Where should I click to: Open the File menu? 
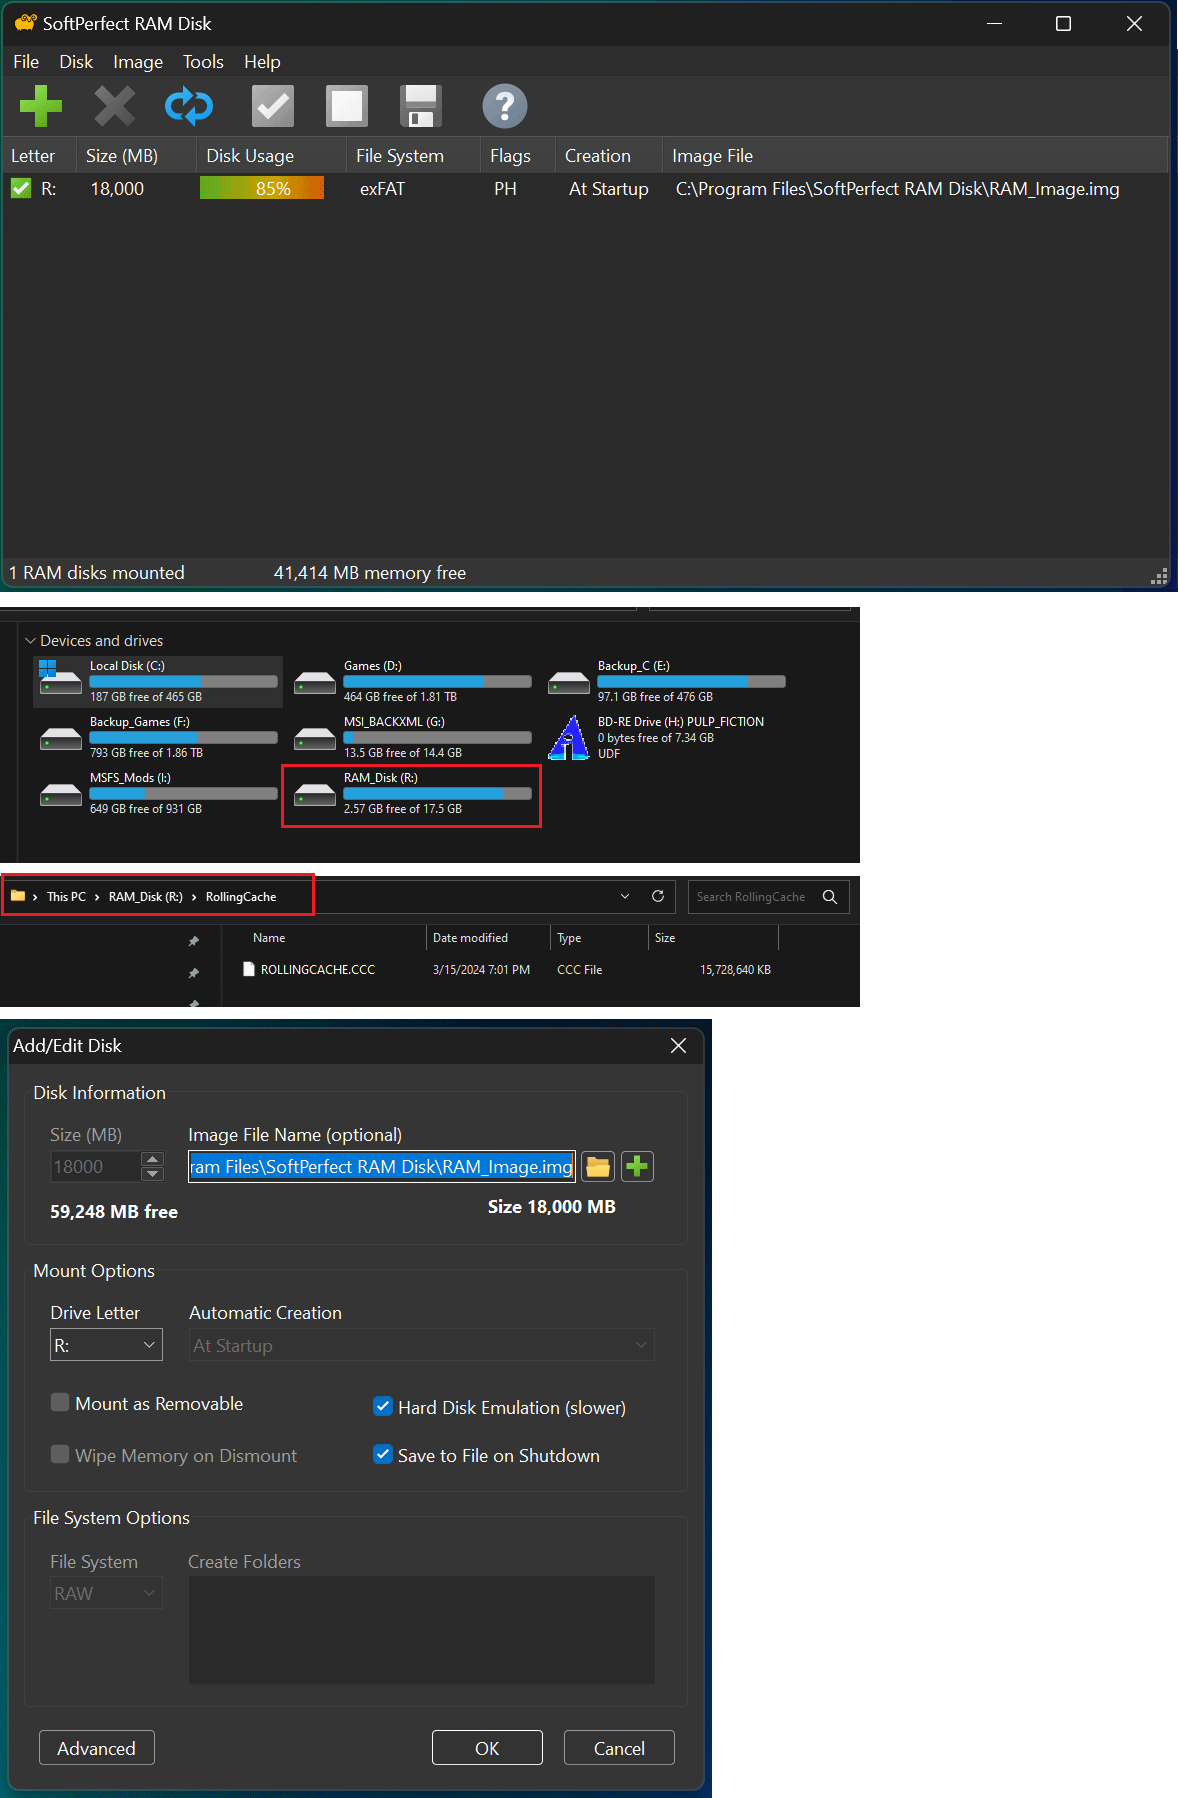26,62
